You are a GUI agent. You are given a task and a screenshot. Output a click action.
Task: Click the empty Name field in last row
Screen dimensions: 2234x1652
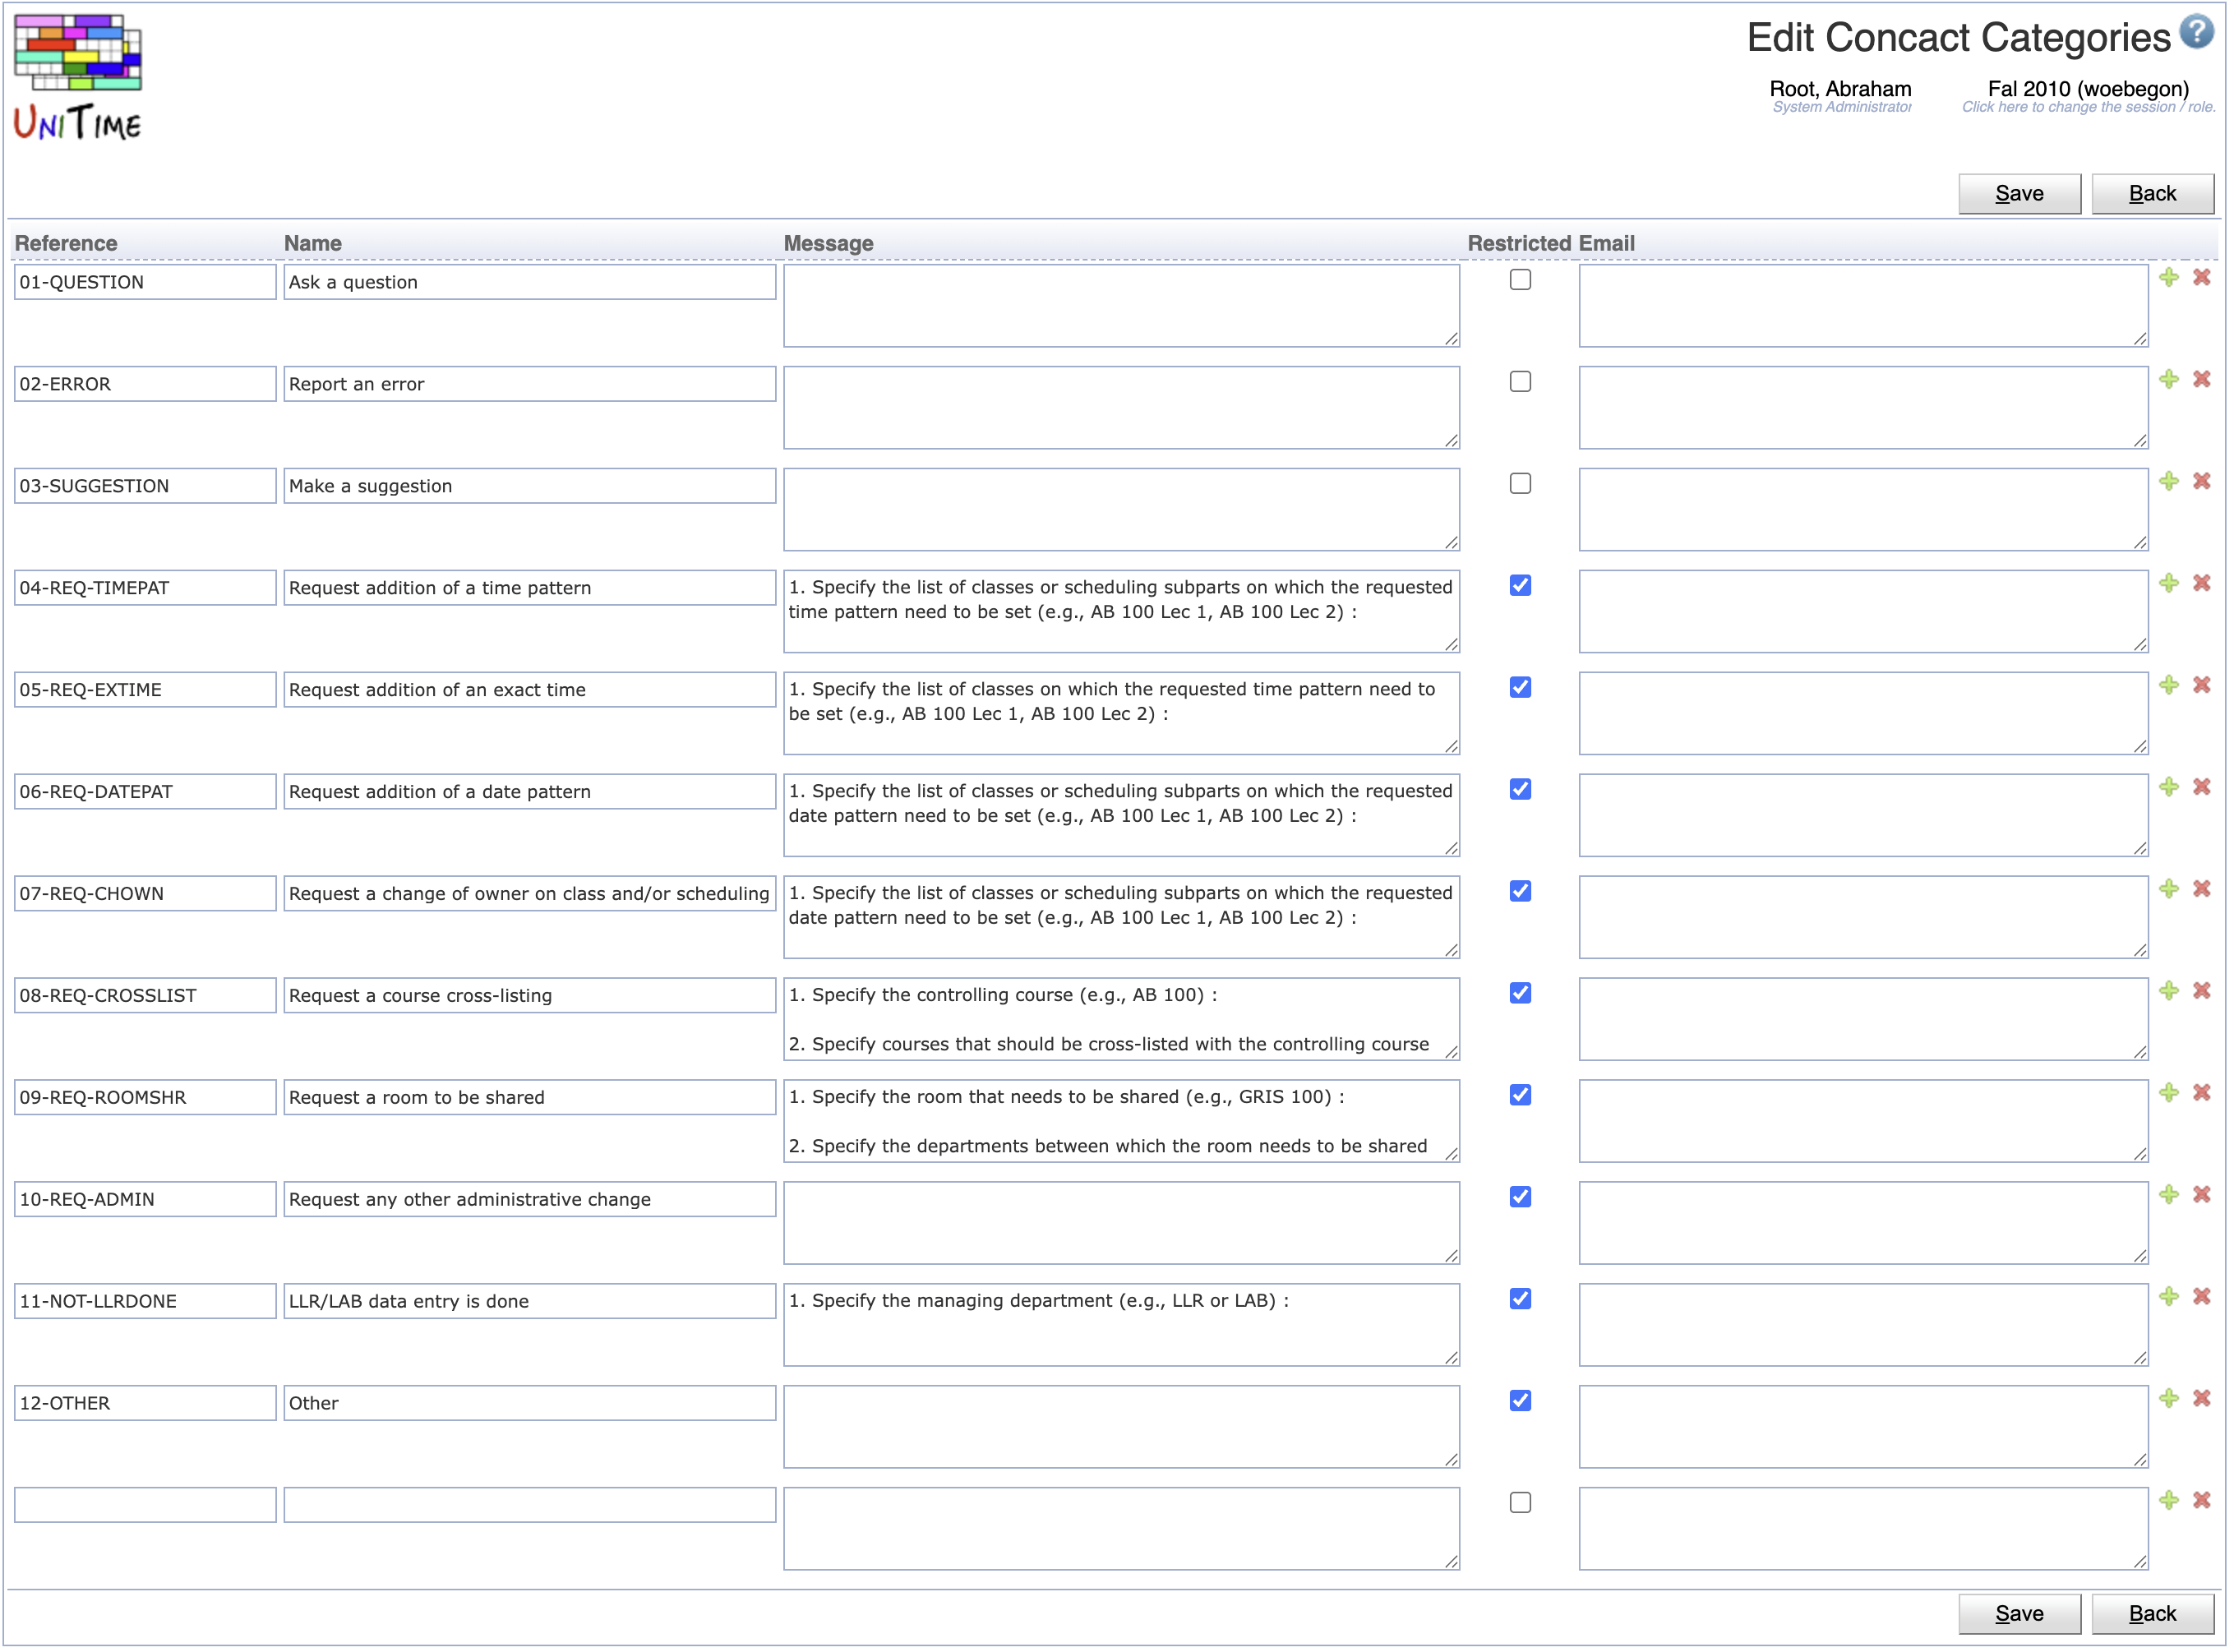(531, 1506)
